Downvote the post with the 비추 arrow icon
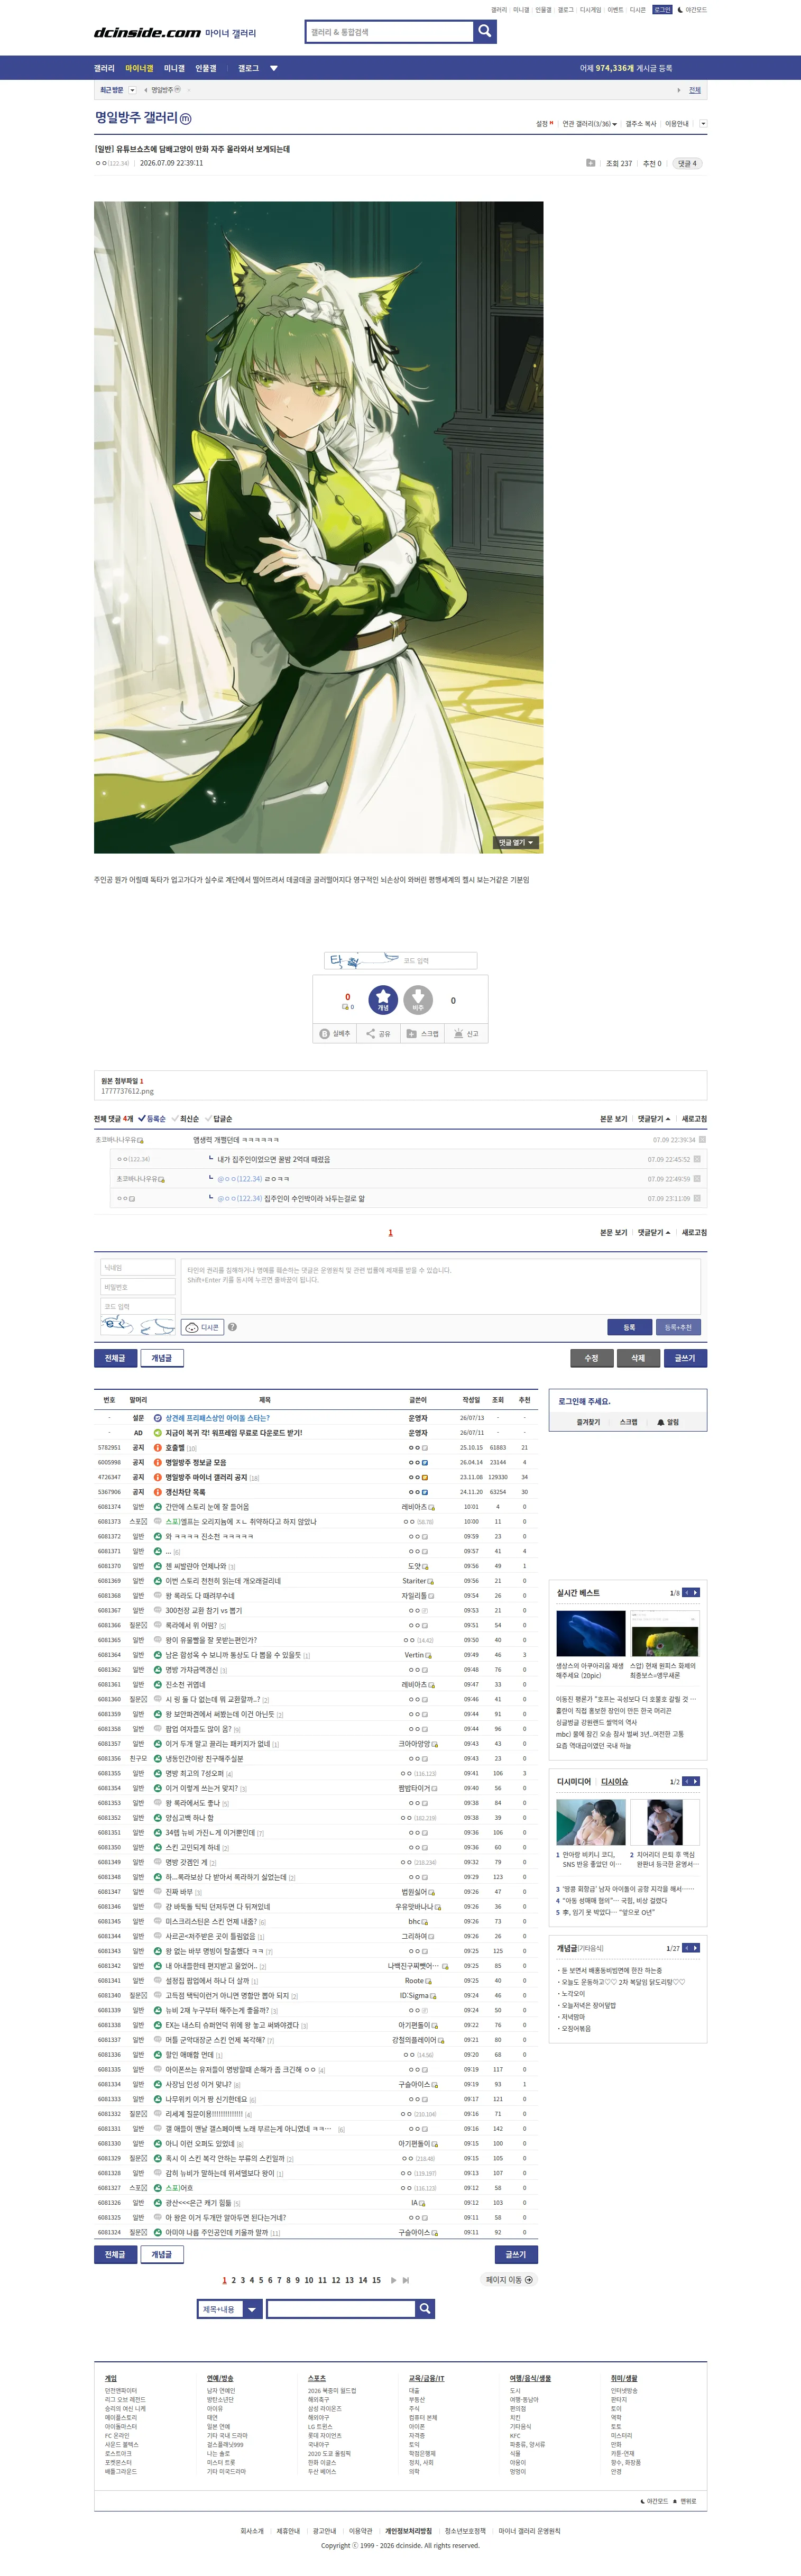Image resolution: width=801 pixels, height=2576 pixels. pyautogui.click(x=418, y=1000)
